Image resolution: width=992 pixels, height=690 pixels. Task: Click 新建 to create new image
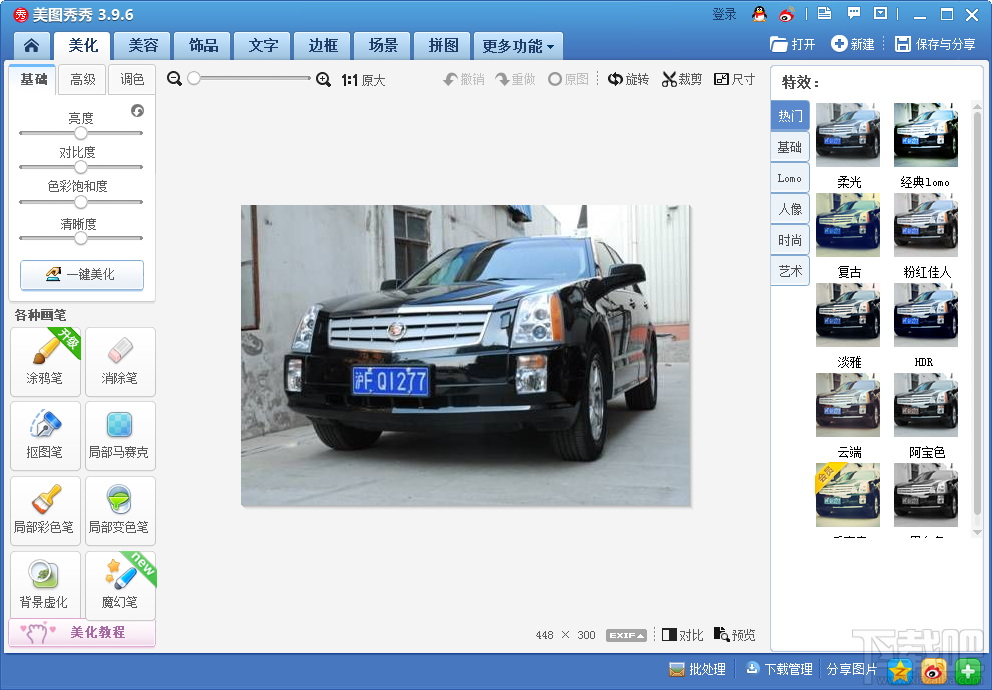pyautogui.click(x=852, y=44)
